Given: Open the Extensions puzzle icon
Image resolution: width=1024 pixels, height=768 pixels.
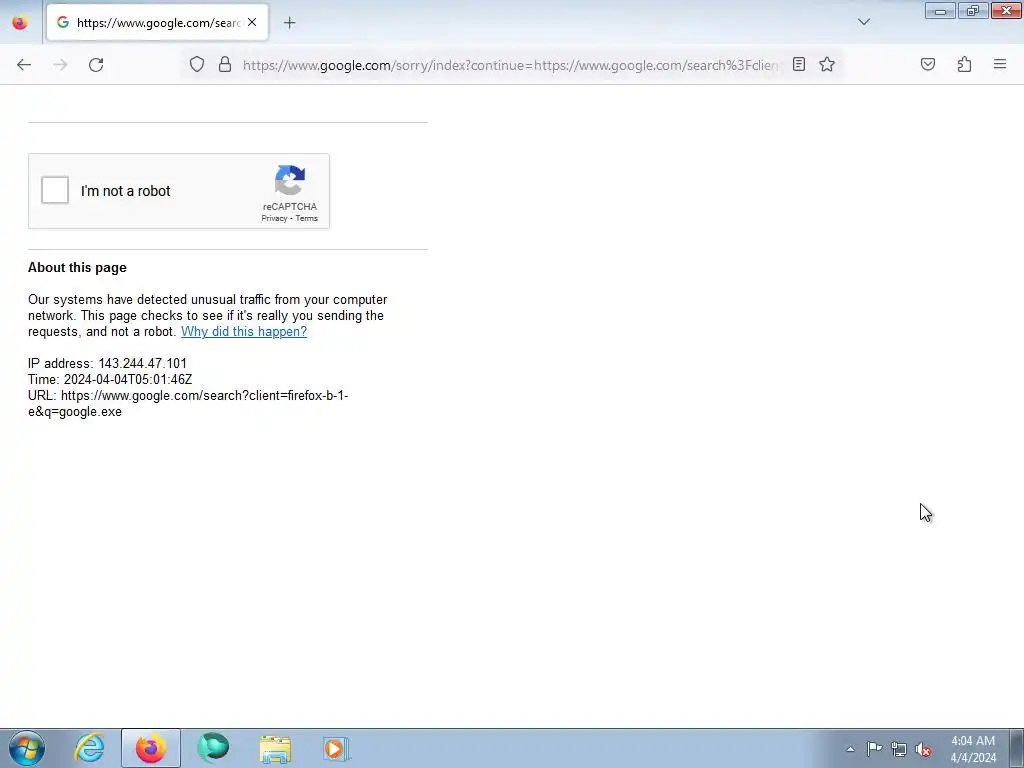Looking at the screenshot, I should pyautogui.click(x=964, y=64).
